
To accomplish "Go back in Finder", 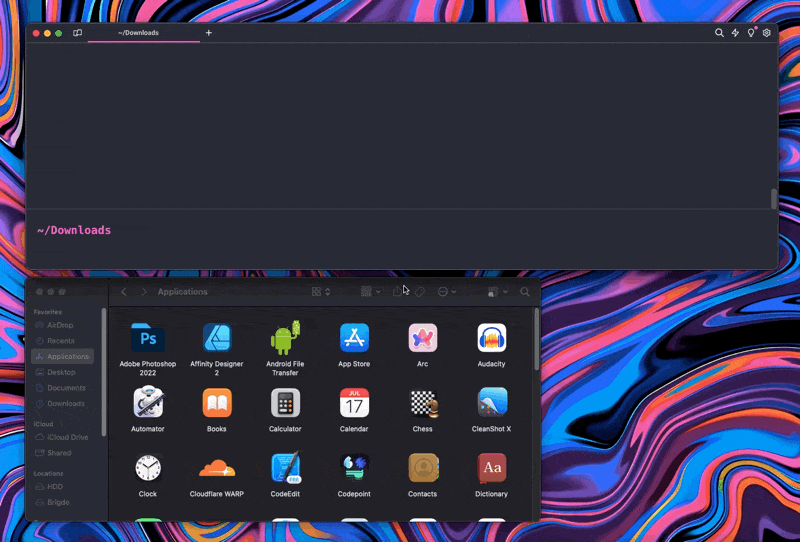I will (123, 292).
